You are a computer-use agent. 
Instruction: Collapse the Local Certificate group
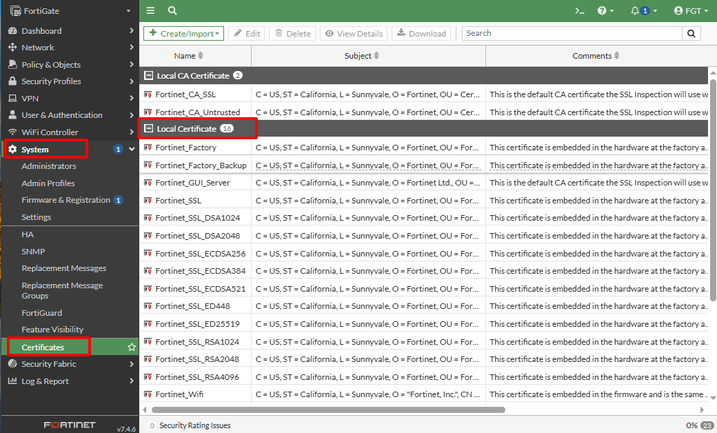coord(149,129)
